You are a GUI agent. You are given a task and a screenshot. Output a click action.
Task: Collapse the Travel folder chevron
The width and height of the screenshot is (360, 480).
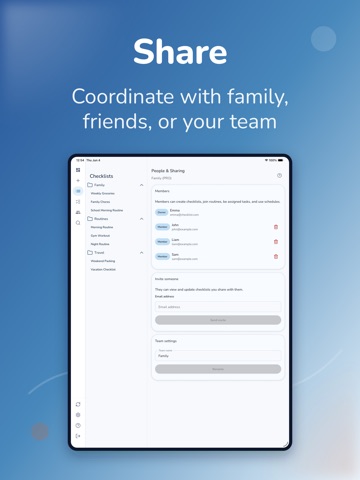(142, 253)
